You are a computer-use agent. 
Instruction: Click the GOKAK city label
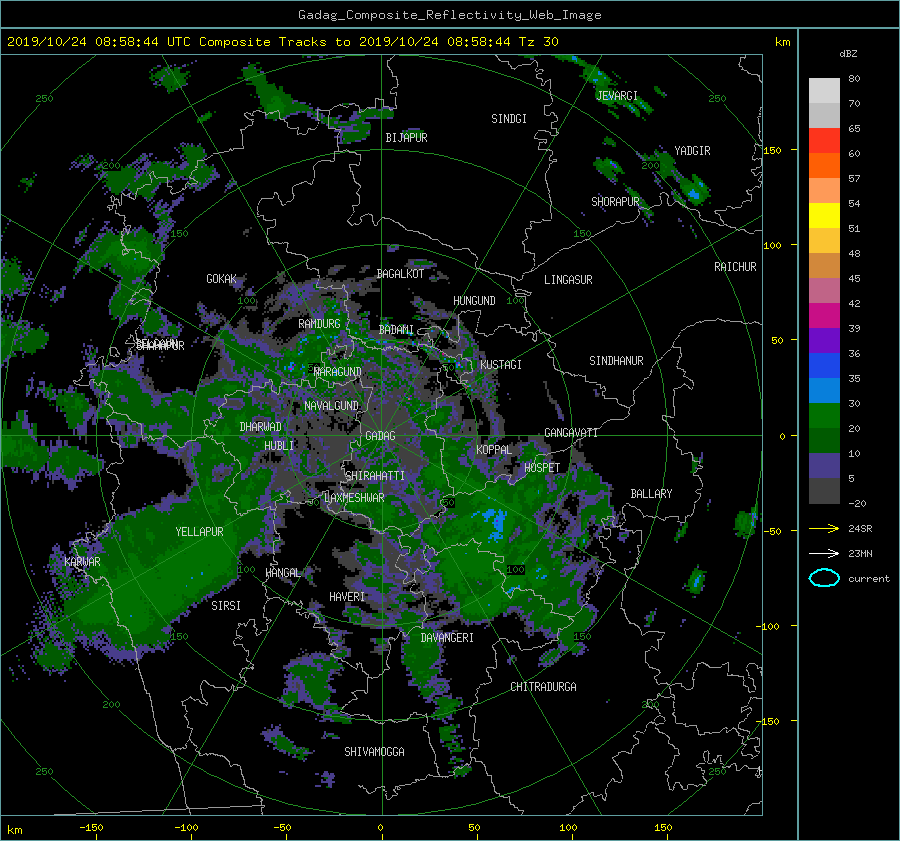[x=221, y=279]
